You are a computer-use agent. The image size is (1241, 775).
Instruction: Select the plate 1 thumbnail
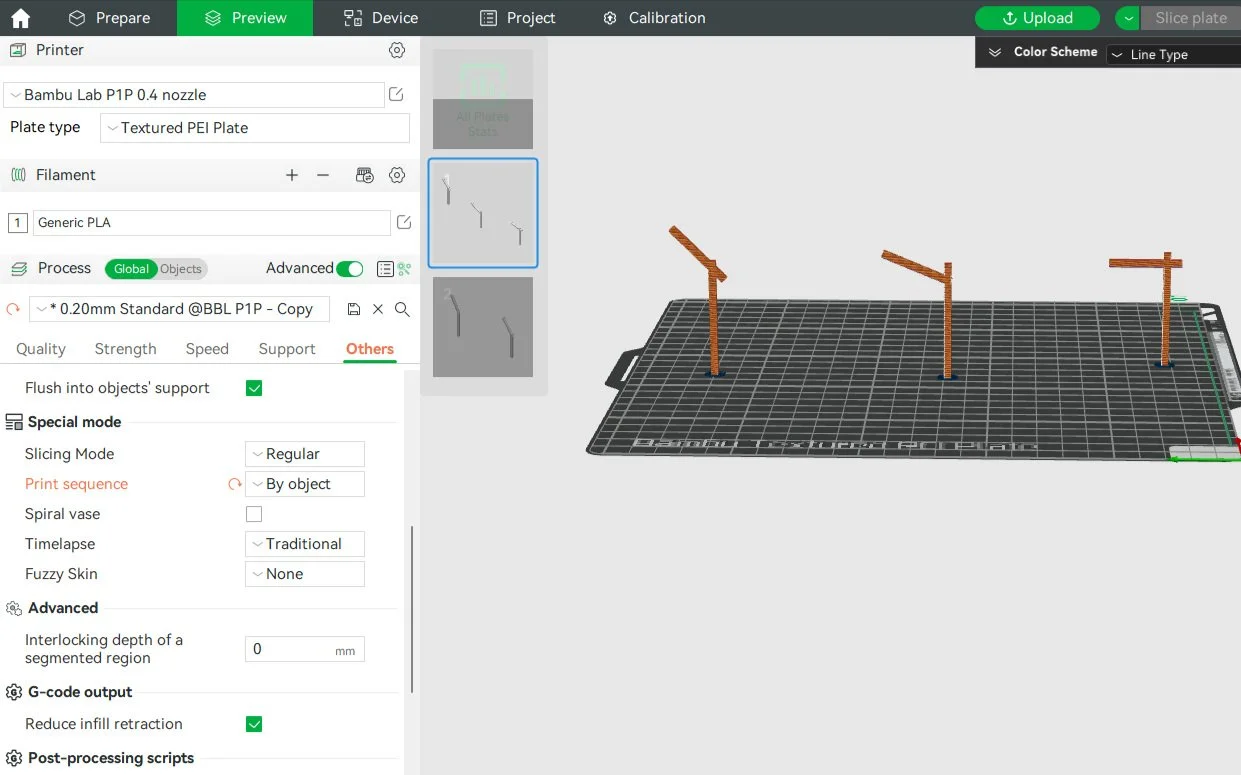pos(483,213)
